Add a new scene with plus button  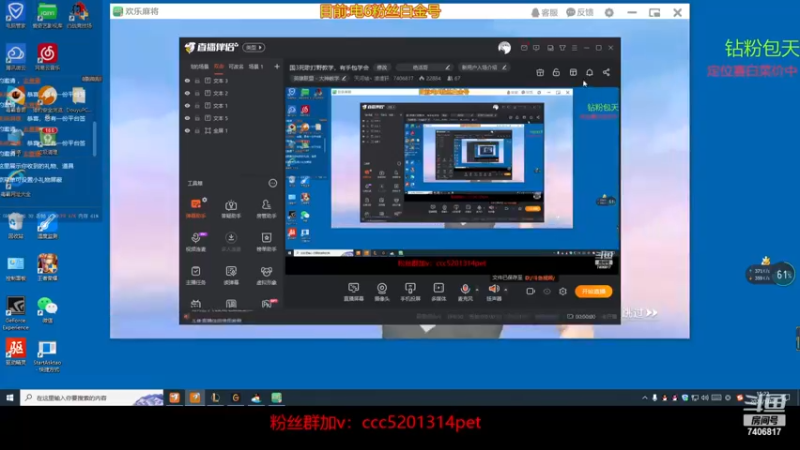pyautogui.click(x=277, y=66)
